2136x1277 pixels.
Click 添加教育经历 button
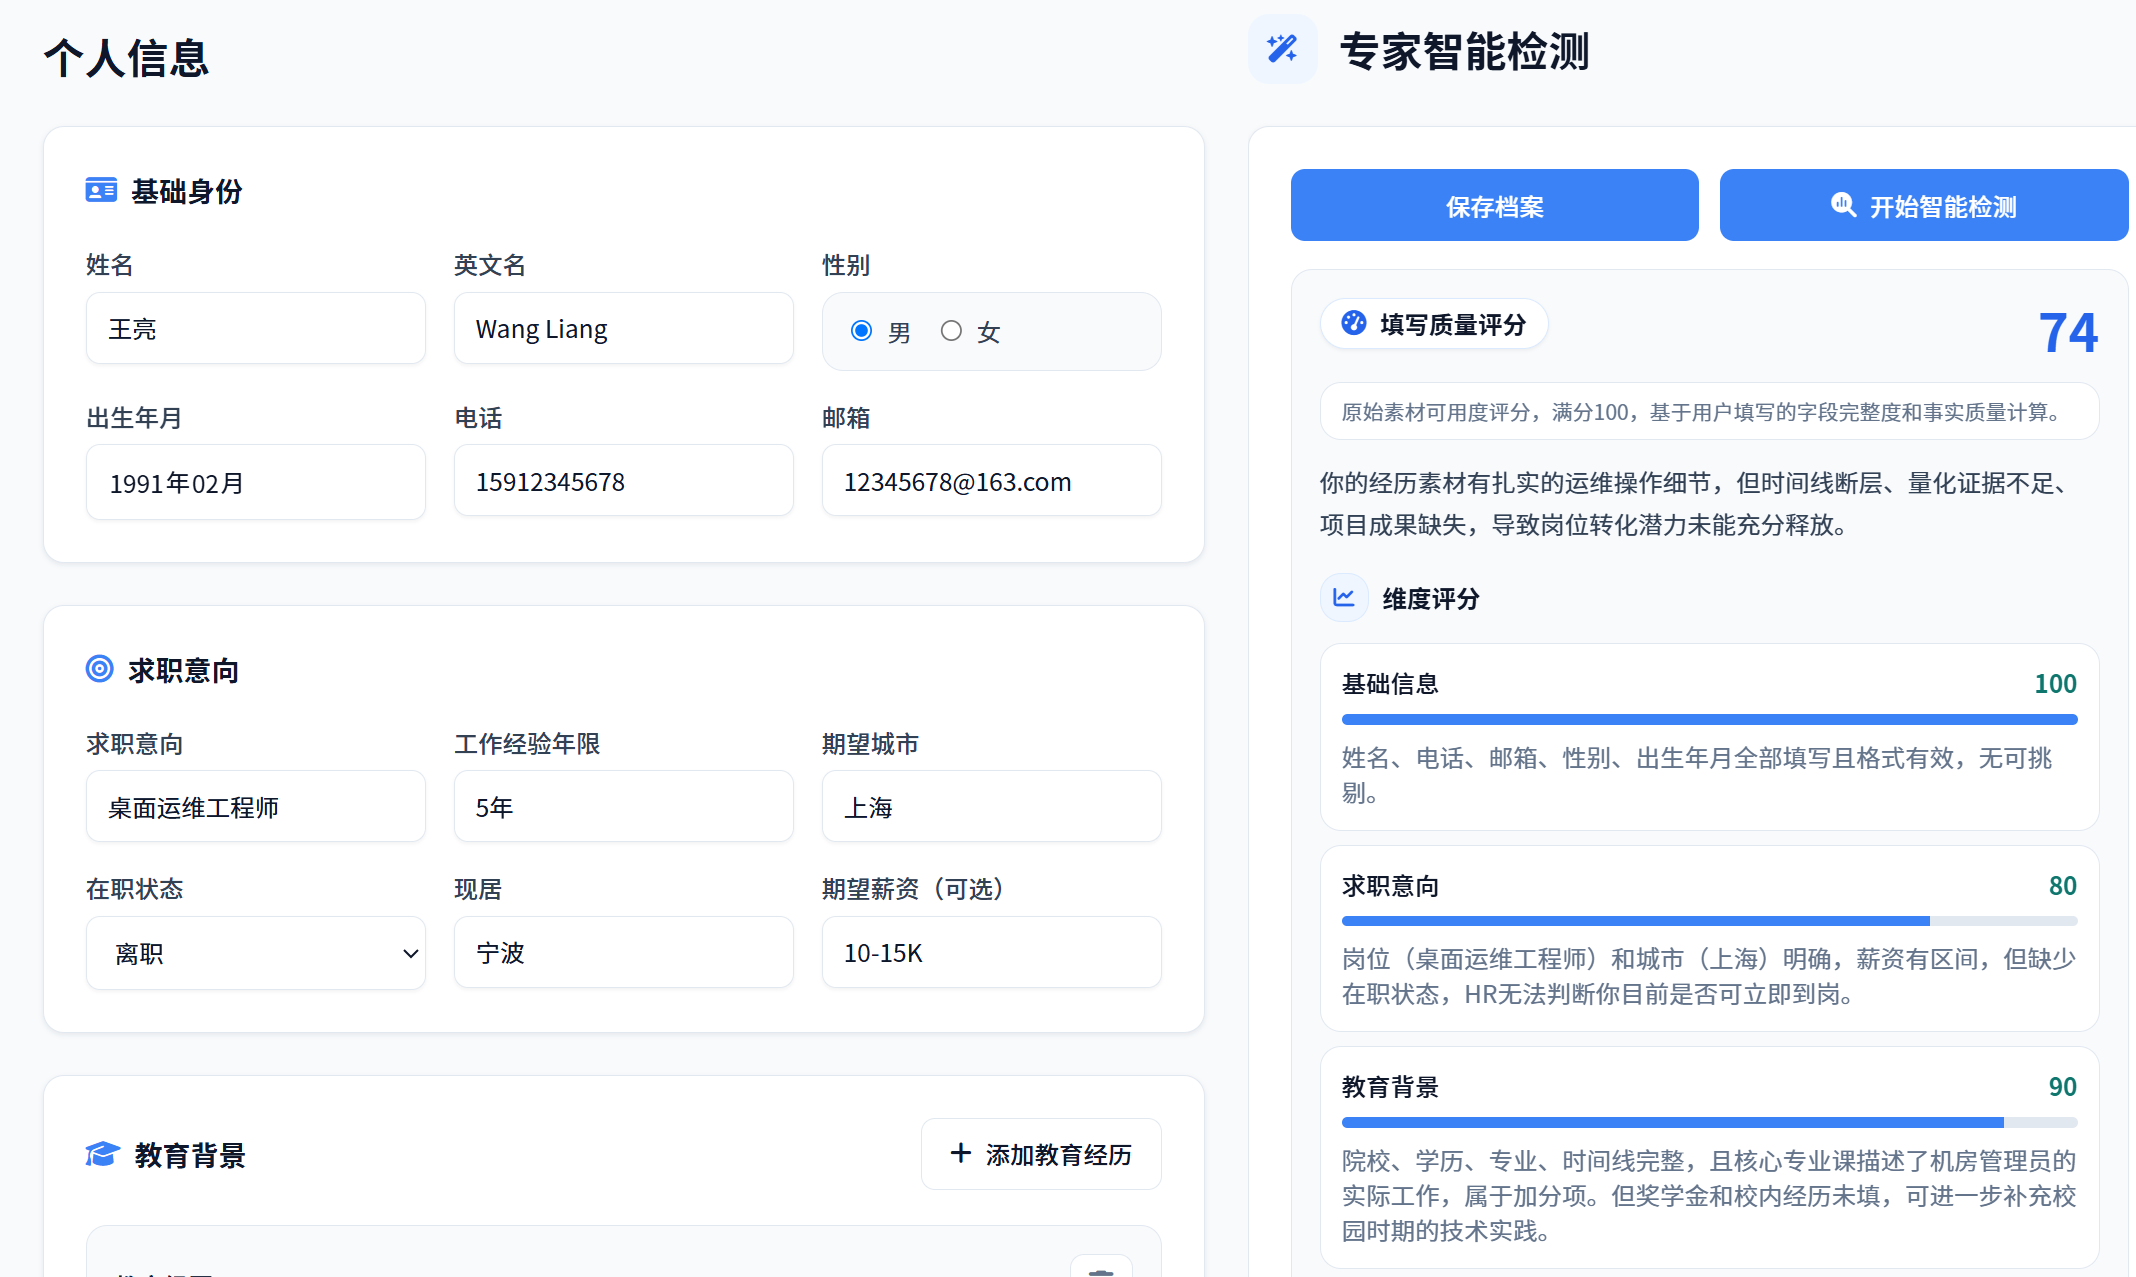click(1041, 1154)
